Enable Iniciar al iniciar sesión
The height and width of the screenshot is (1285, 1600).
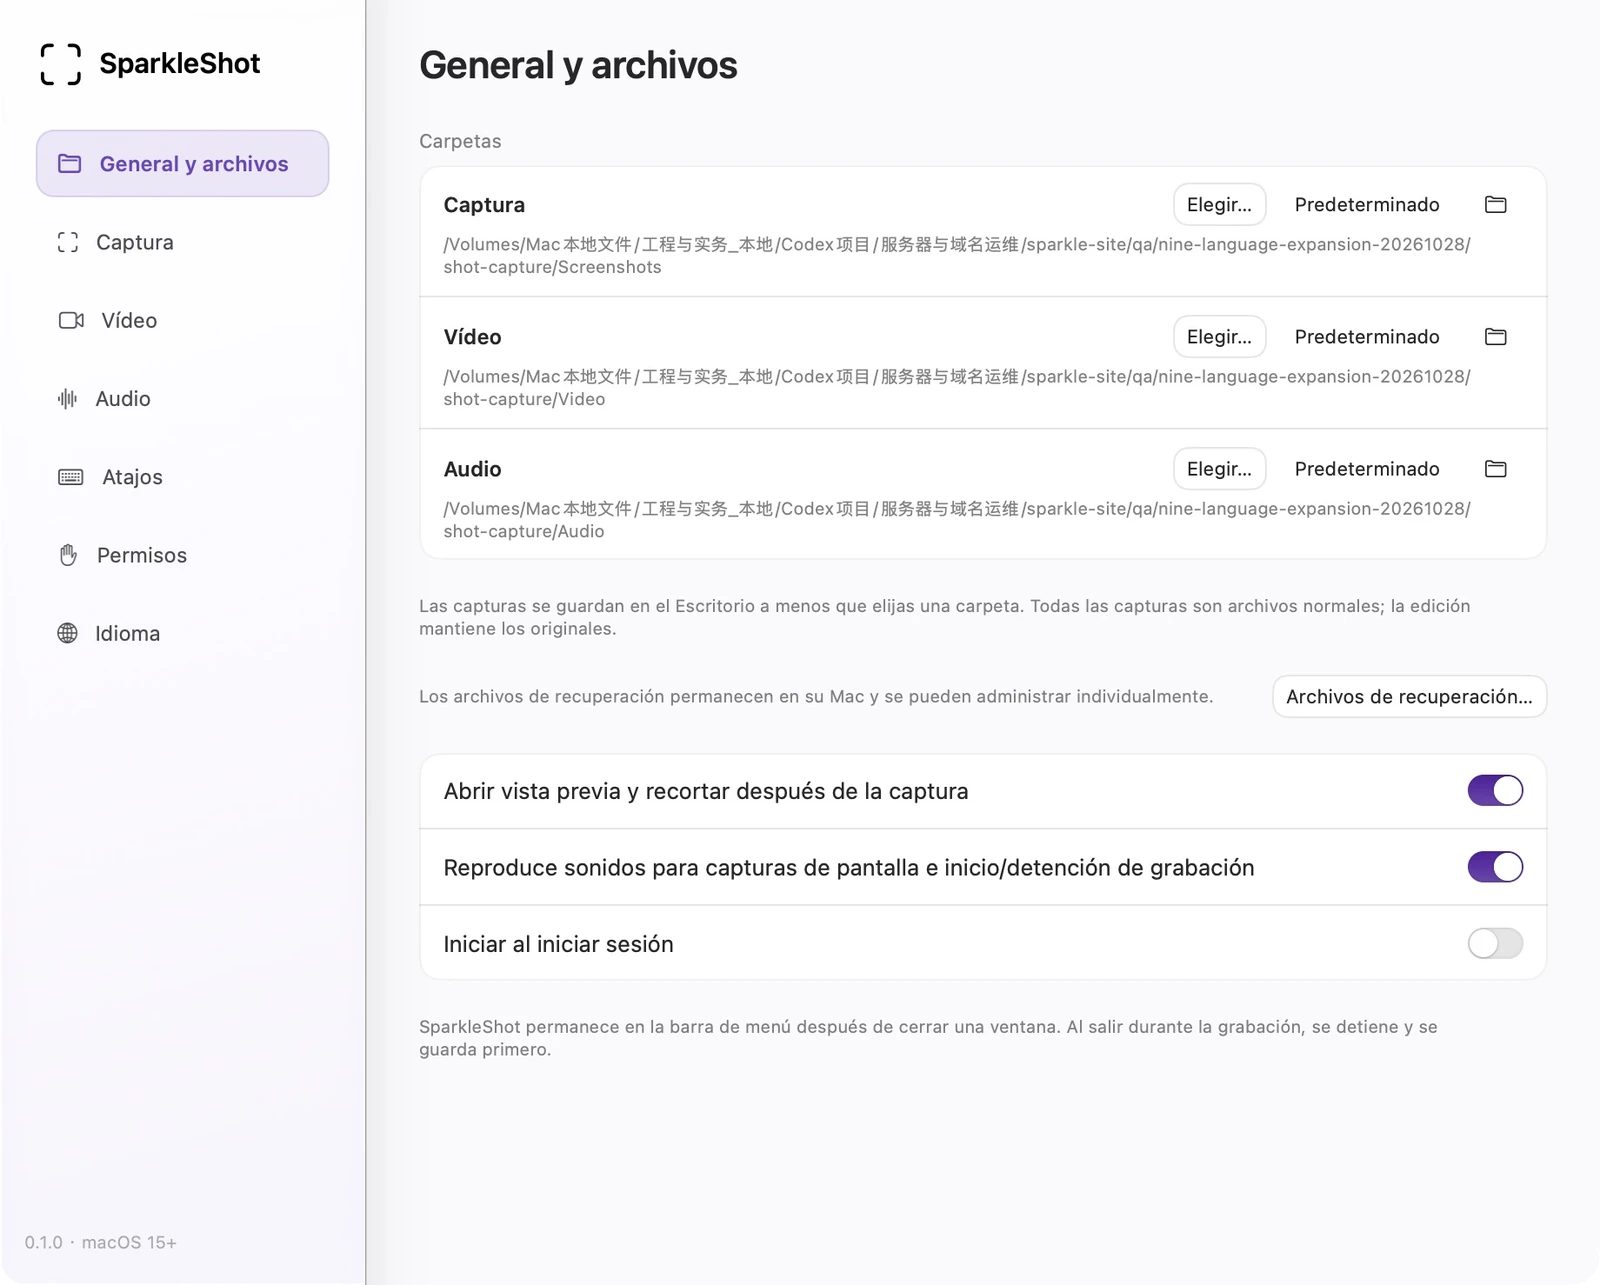click(1495, 943)
